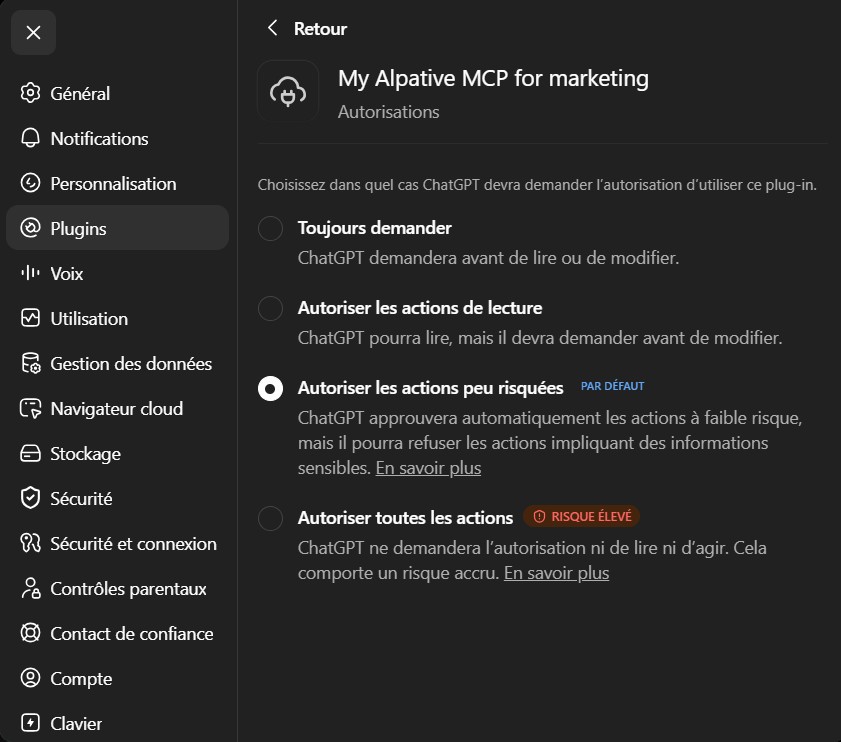Viewport: 841px width, 742px height.
Task: Click the Autoriser les actions peu risquées title
Action: tap(431, 388)
